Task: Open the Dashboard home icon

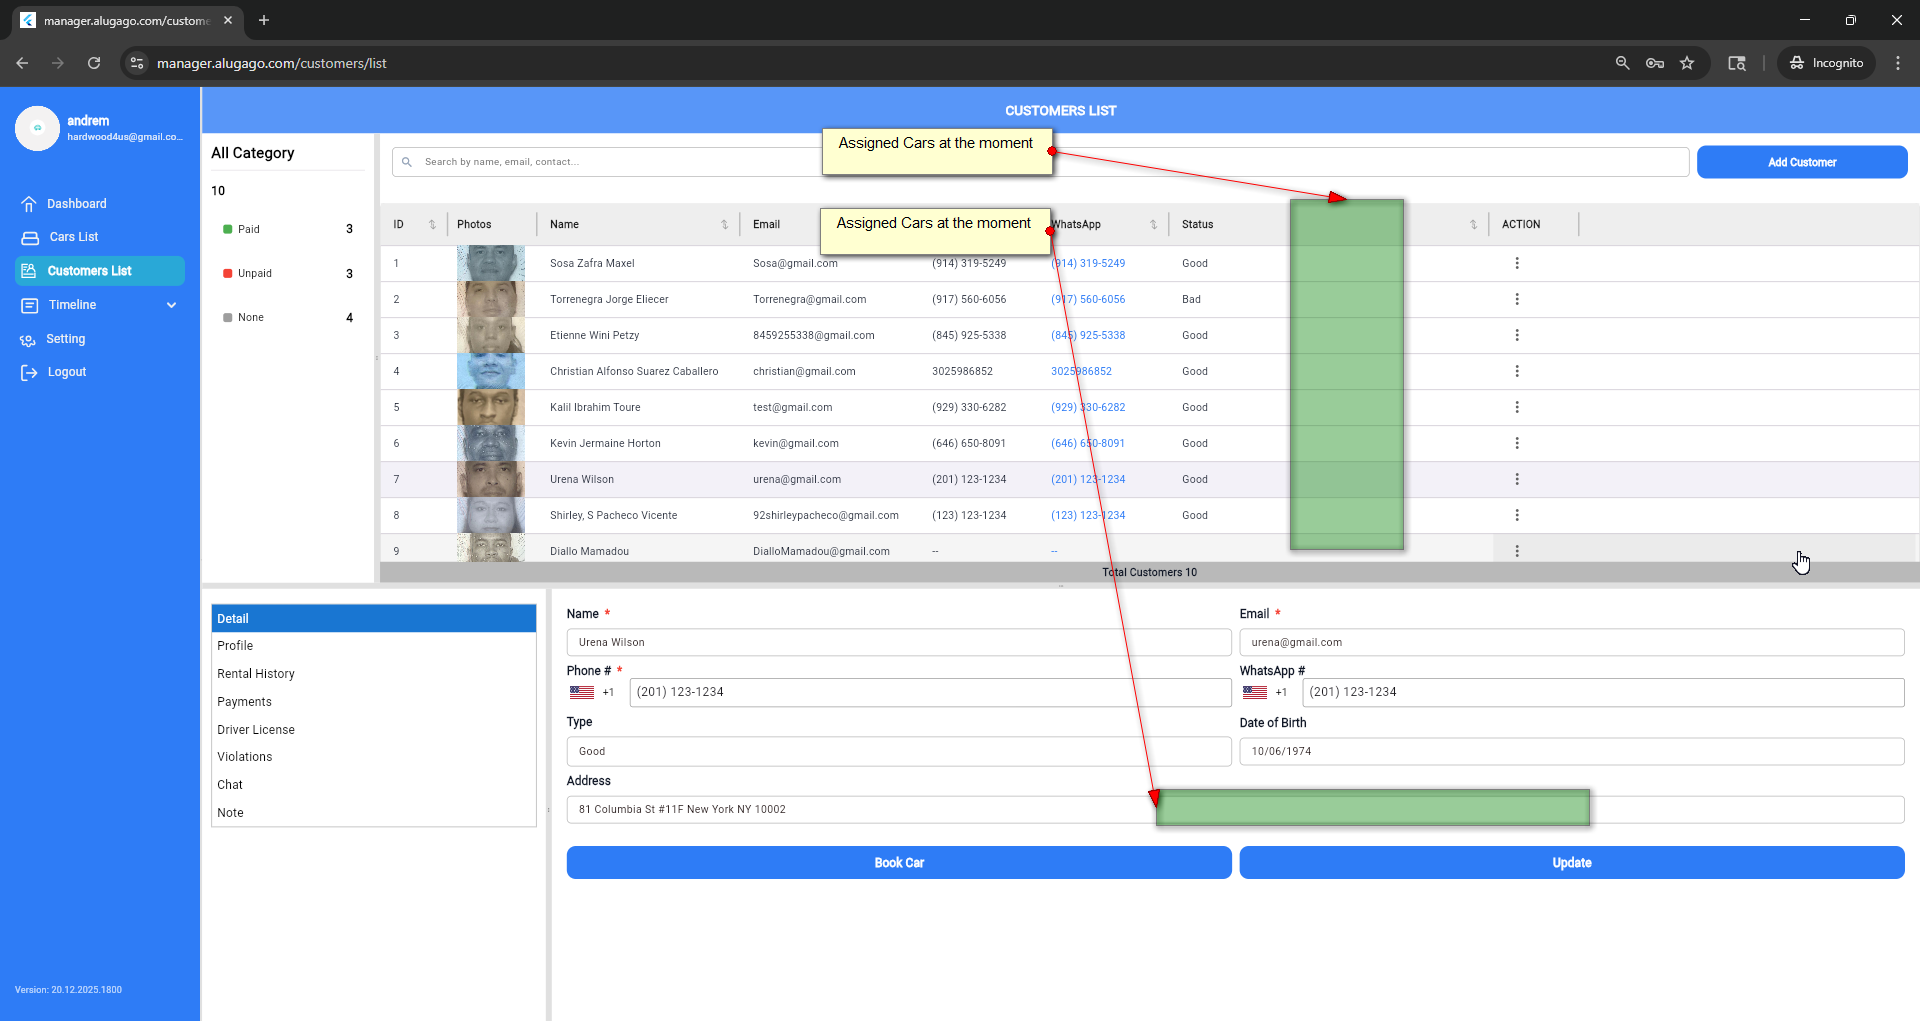Action: (29, 204)
